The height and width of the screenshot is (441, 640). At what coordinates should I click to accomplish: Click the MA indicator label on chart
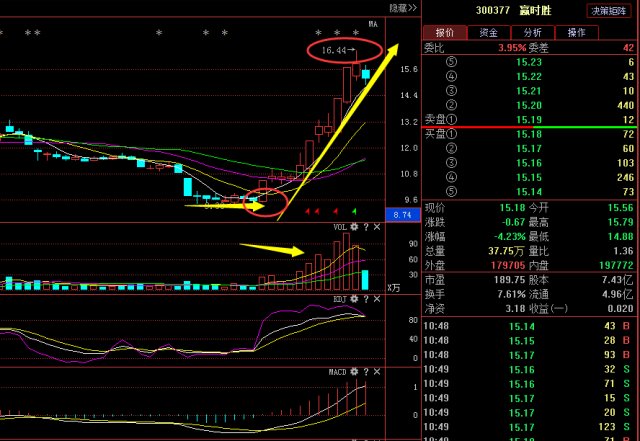pyautogui.click(x=372, y=23)
